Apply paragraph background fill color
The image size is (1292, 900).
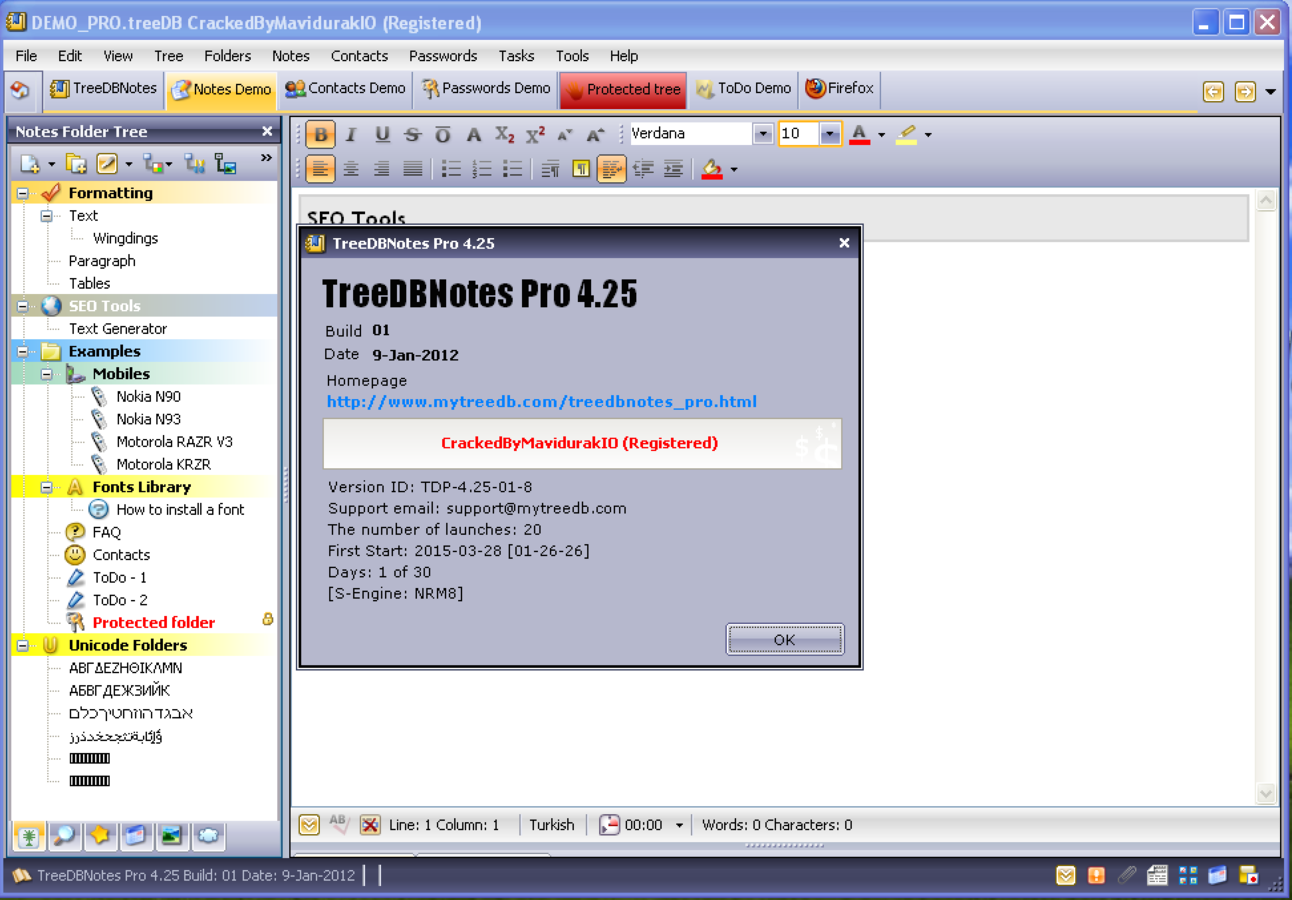tap(712, 169)
